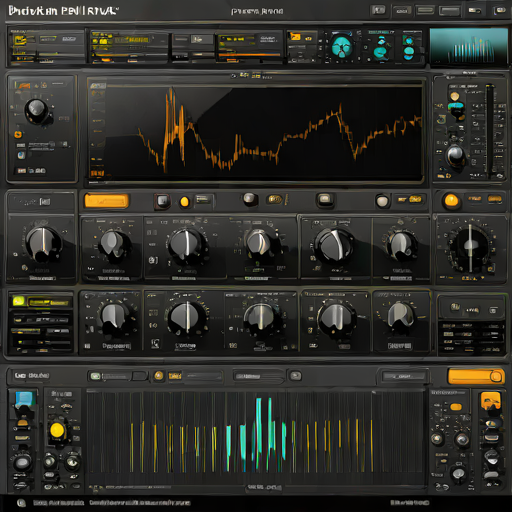
Task: Click the chrome knob in the panel right of the waveform
Action: (455, 156)
